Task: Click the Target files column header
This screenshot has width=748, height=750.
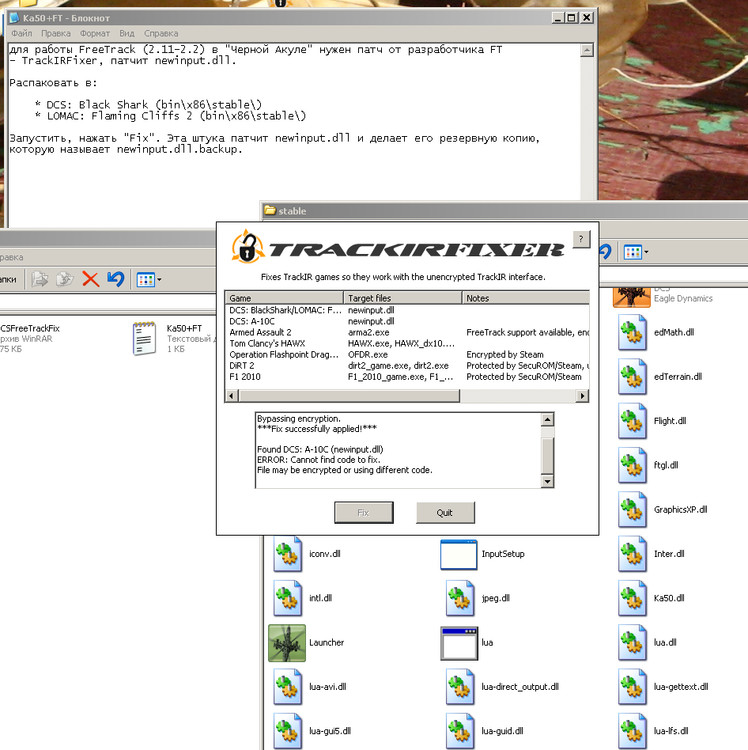Action: coord(403,298)
